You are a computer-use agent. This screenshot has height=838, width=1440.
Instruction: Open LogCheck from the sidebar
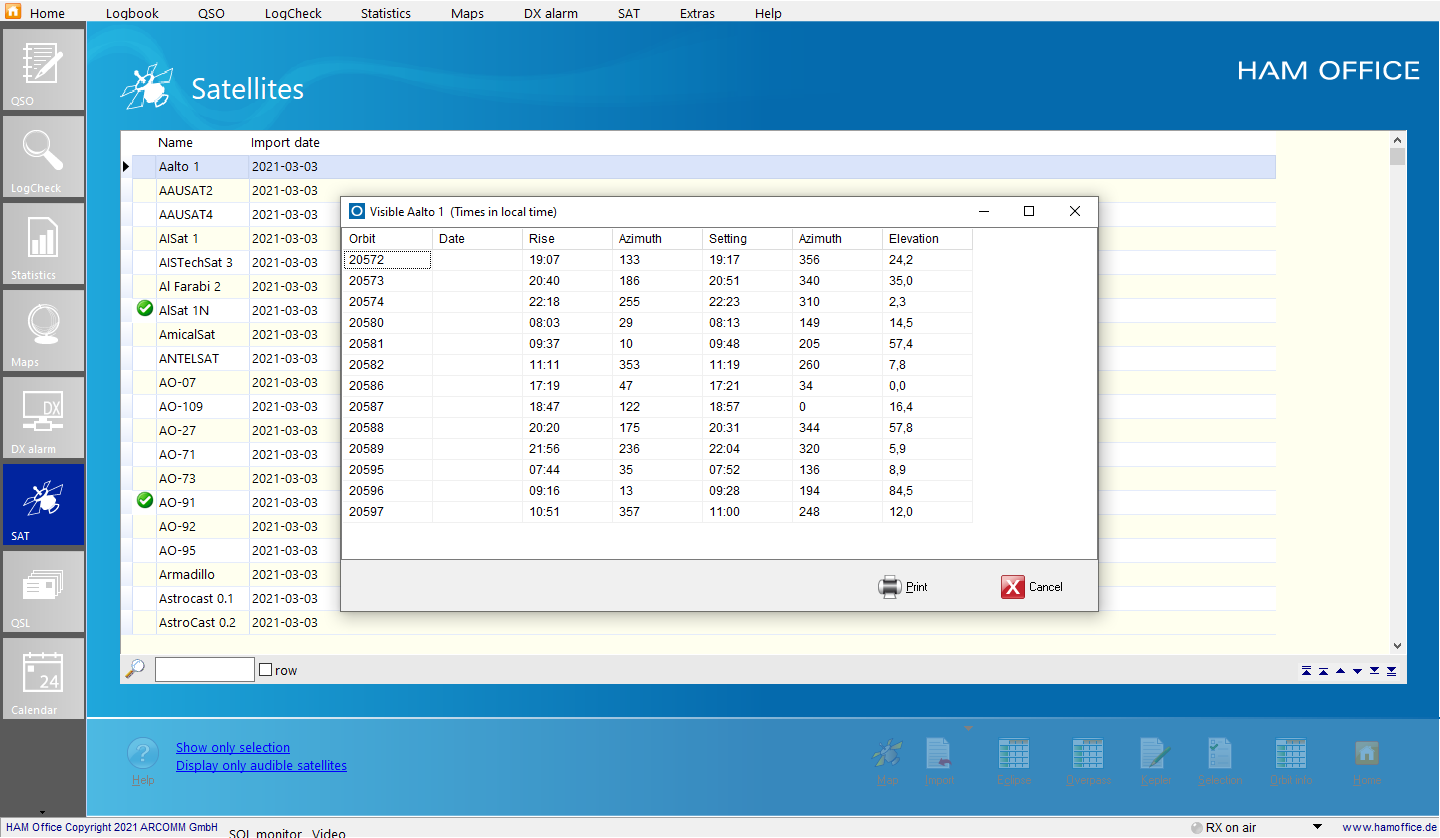43,156
